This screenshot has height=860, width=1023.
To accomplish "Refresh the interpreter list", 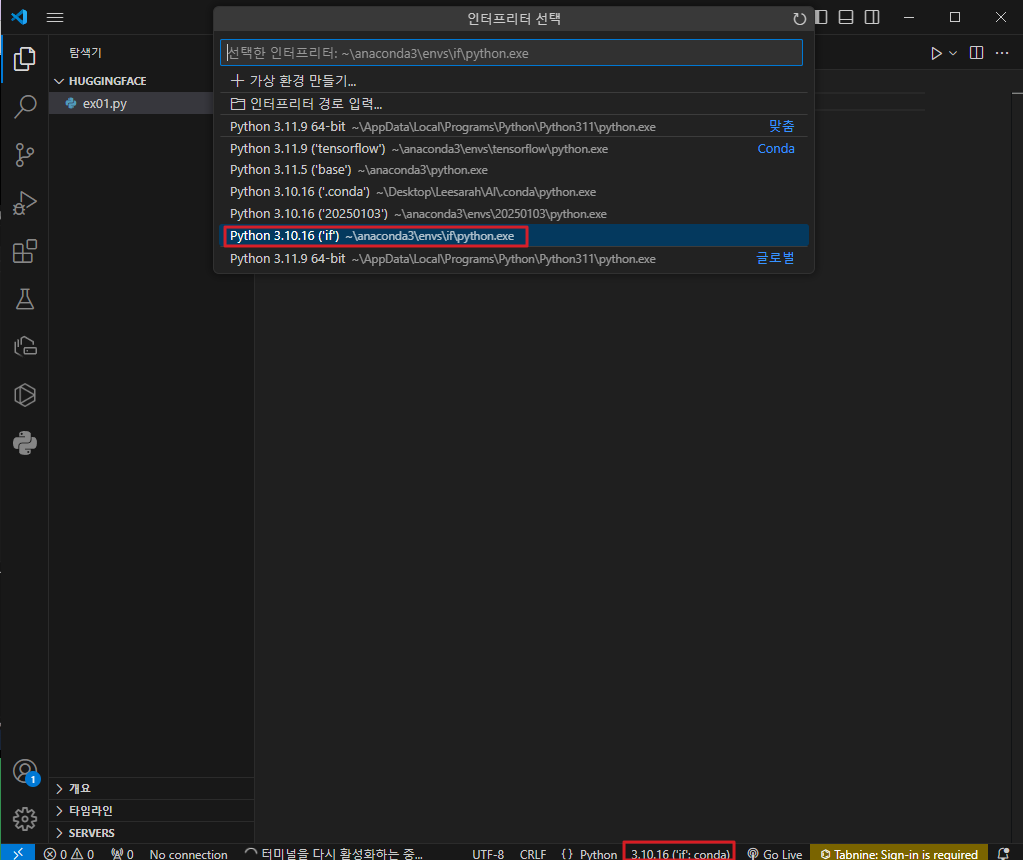I will (x=799, y=19).
